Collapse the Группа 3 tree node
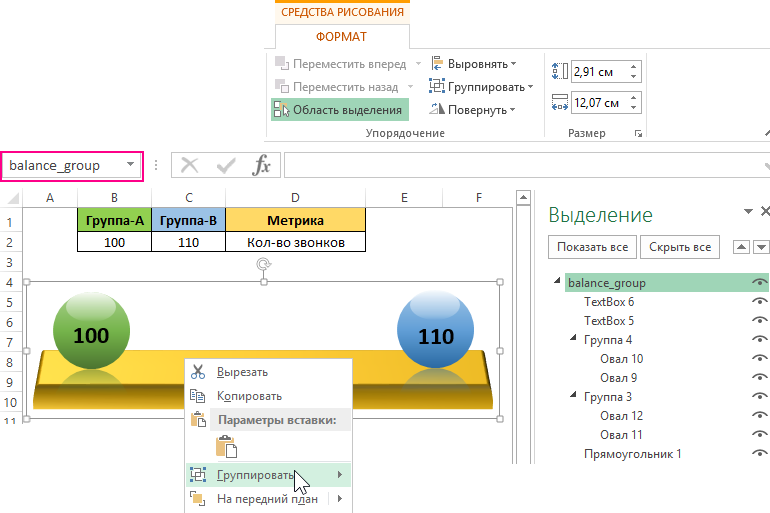 [x=573, y=395]
